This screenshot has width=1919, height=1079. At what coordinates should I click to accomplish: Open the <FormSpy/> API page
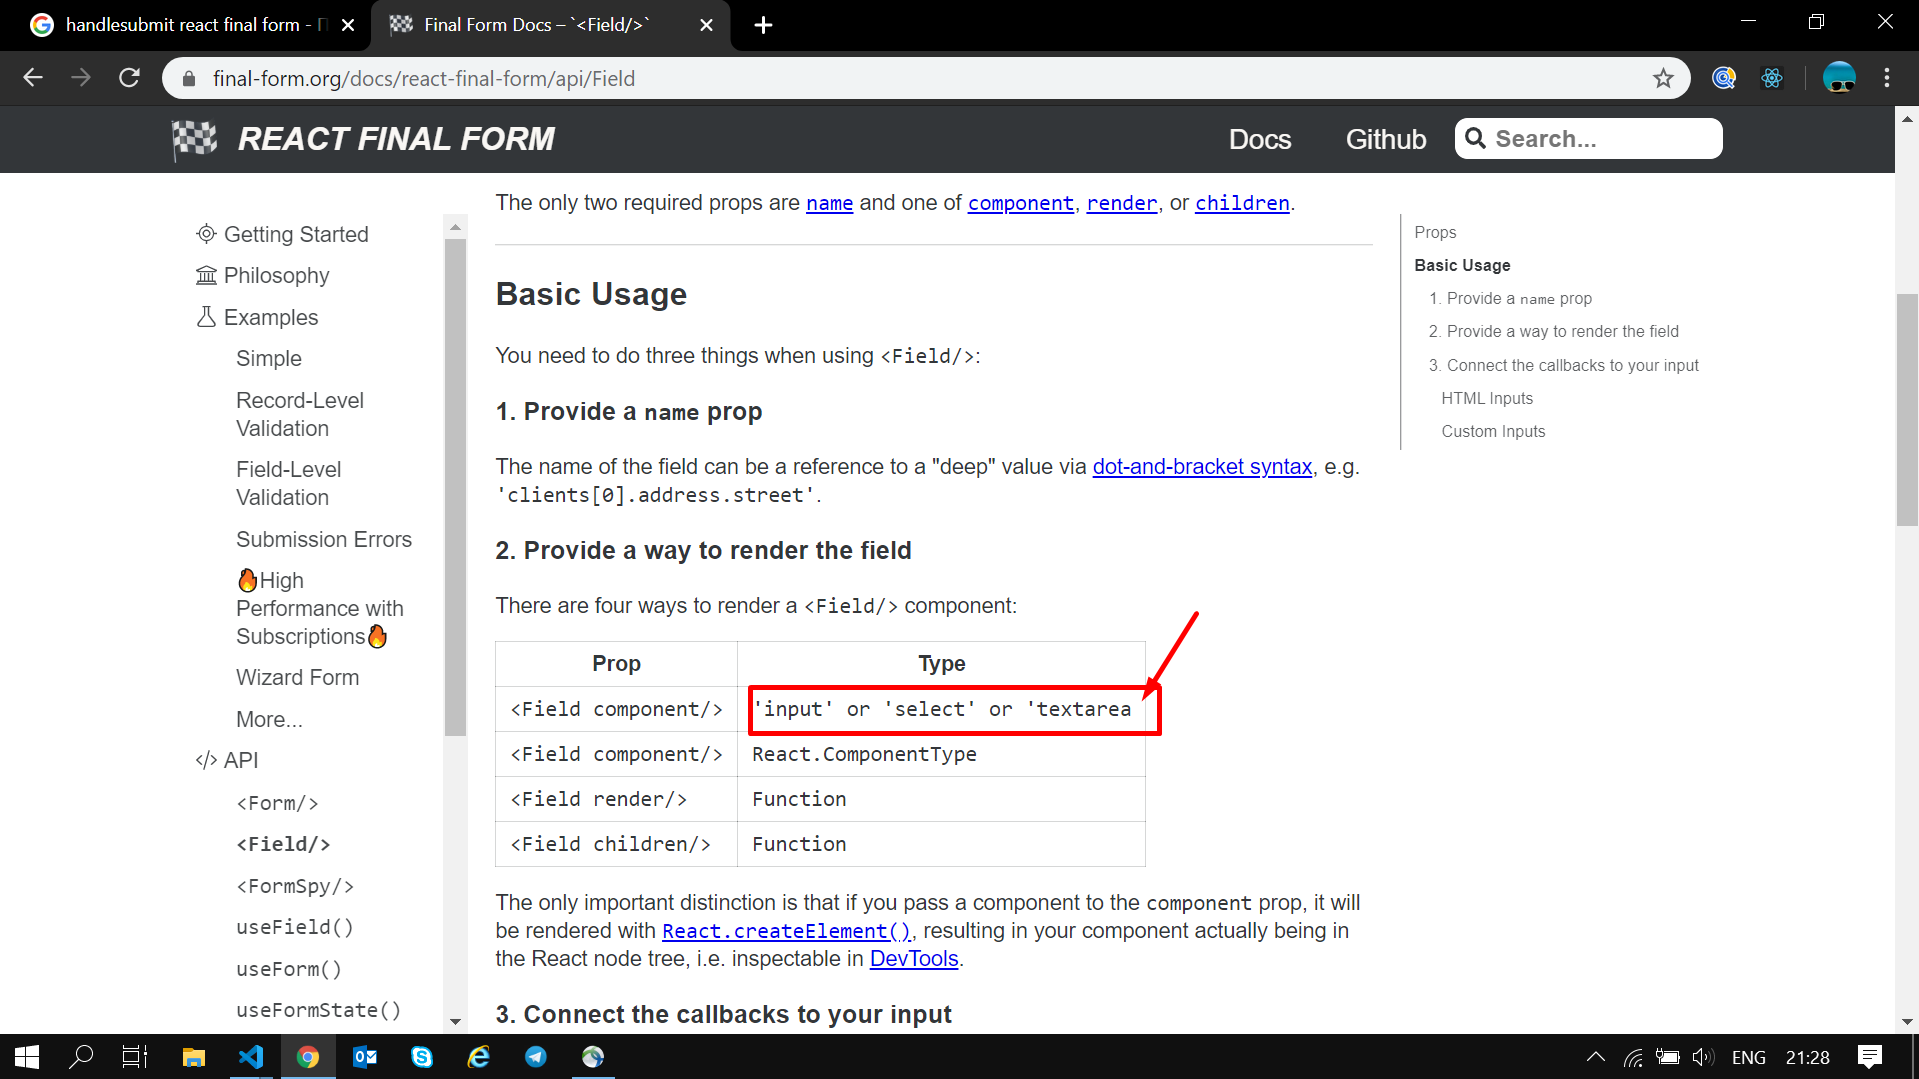(295, 886)
